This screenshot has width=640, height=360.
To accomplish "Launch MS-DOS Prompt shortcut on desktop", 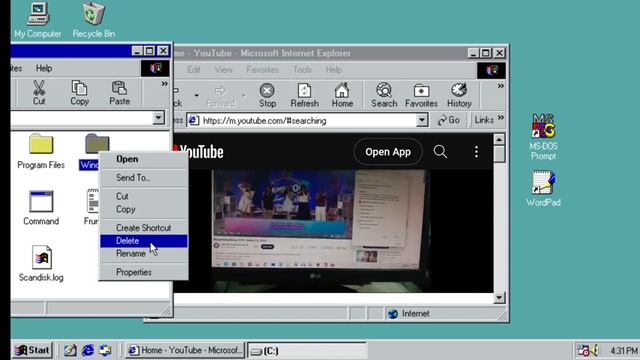I will tap(543, 137).
